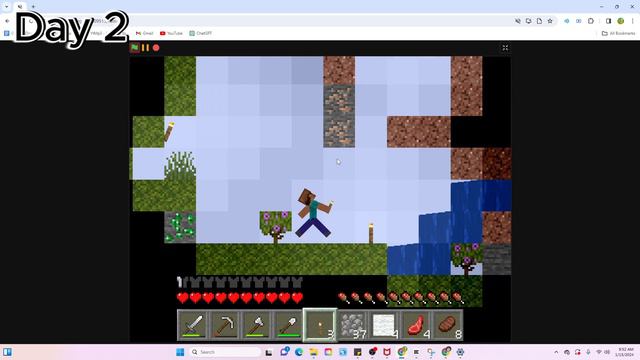
Task: Open the Gmail bookmark
Action: click(x=144, y=33)
